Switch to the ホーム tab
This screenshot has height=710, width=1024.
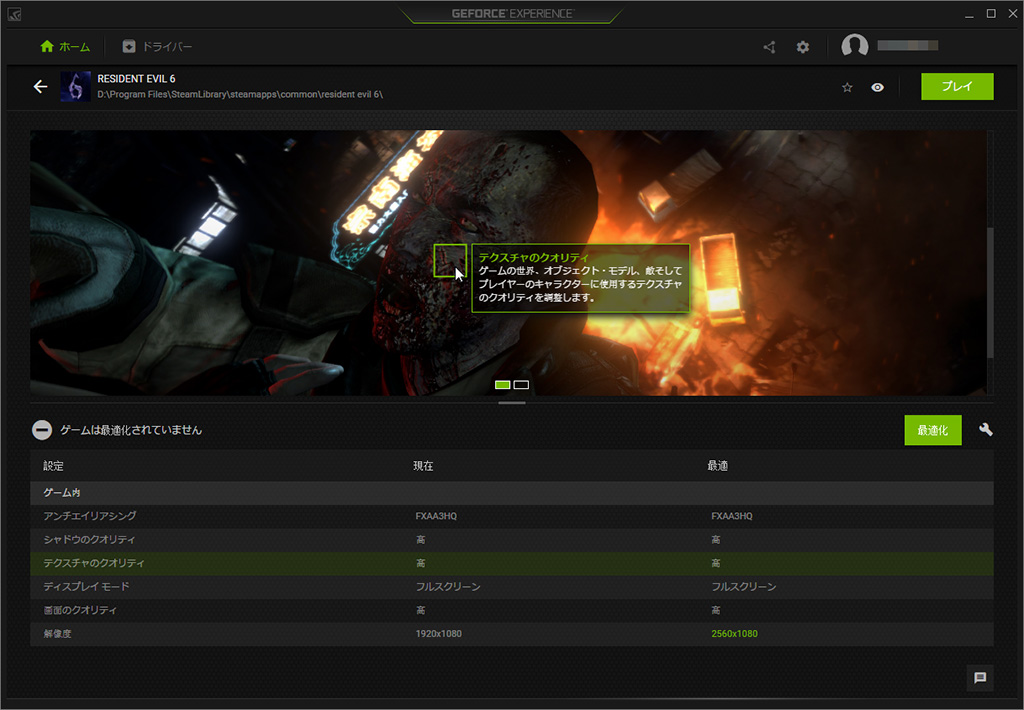coord(65,47)
